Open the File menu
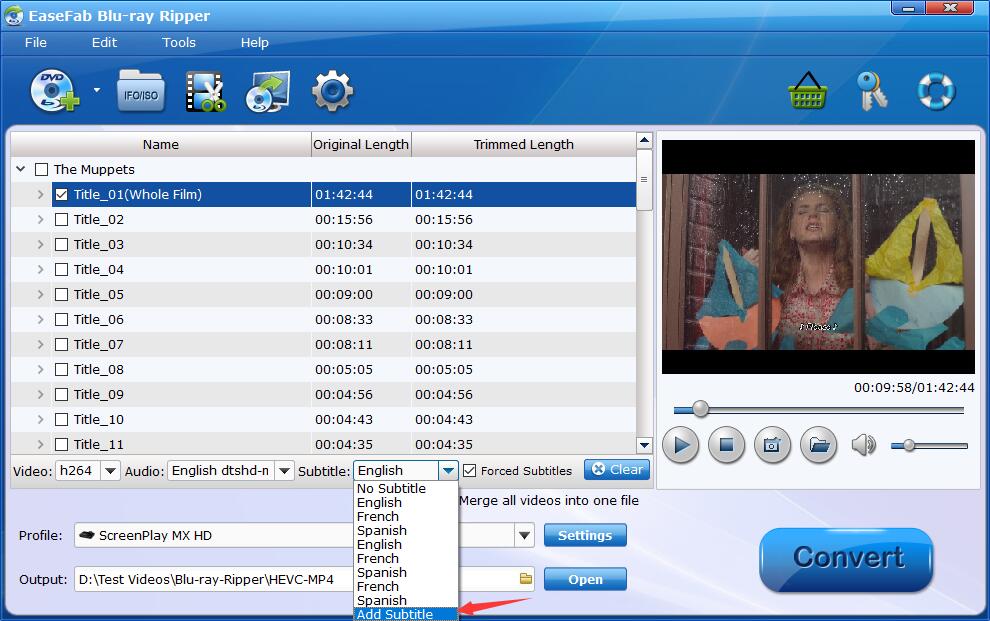This screenshot has width=990, height=621. click(x=35, y=42)
